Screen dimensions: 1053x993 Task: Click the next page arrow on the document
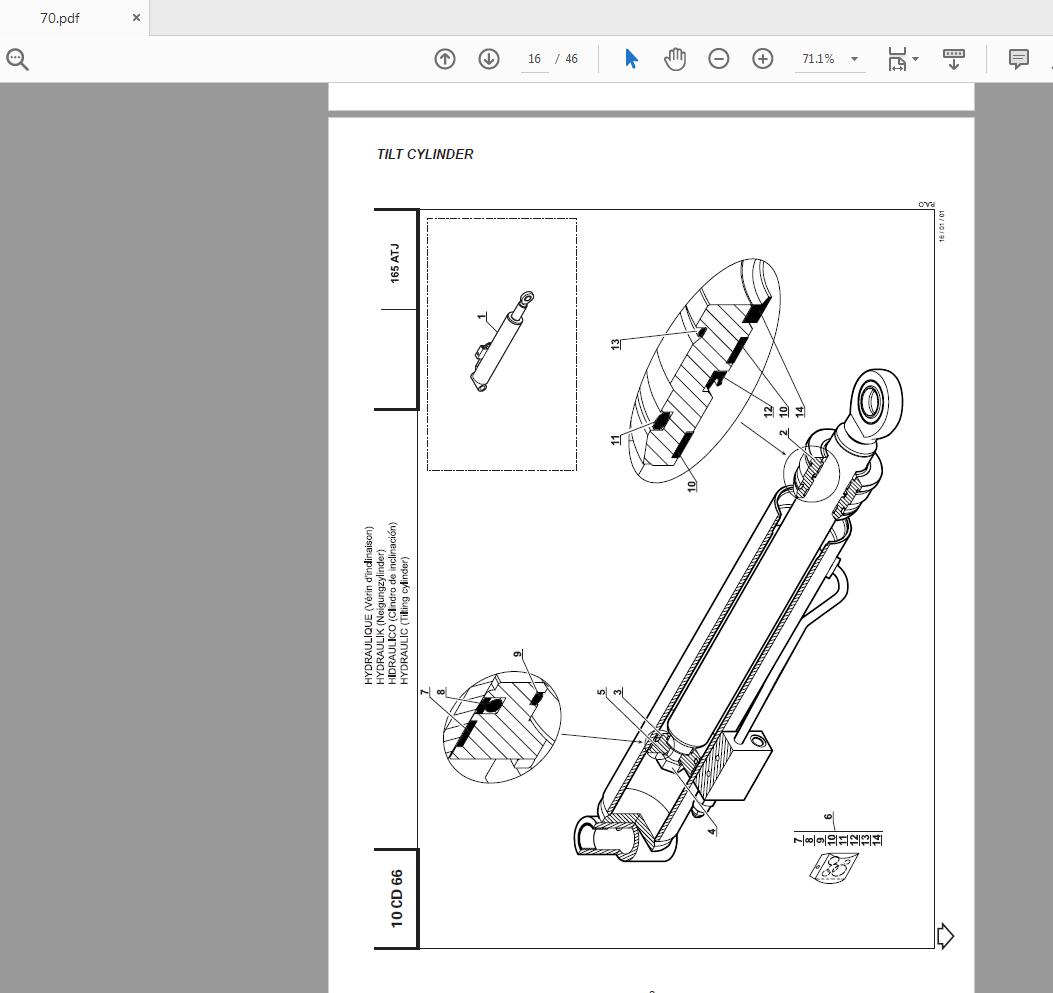(943, 936)
